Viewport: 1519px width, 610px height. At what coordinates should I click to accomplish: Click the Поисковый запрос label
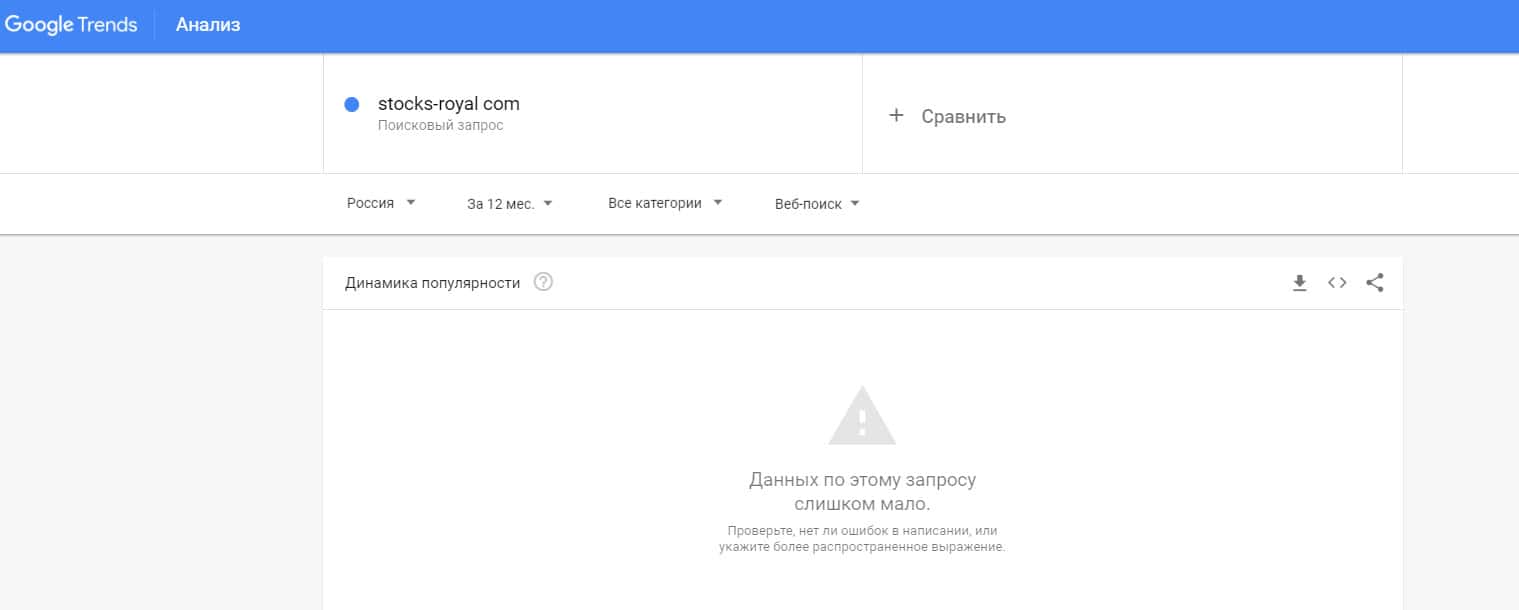[x=440, y=126]
